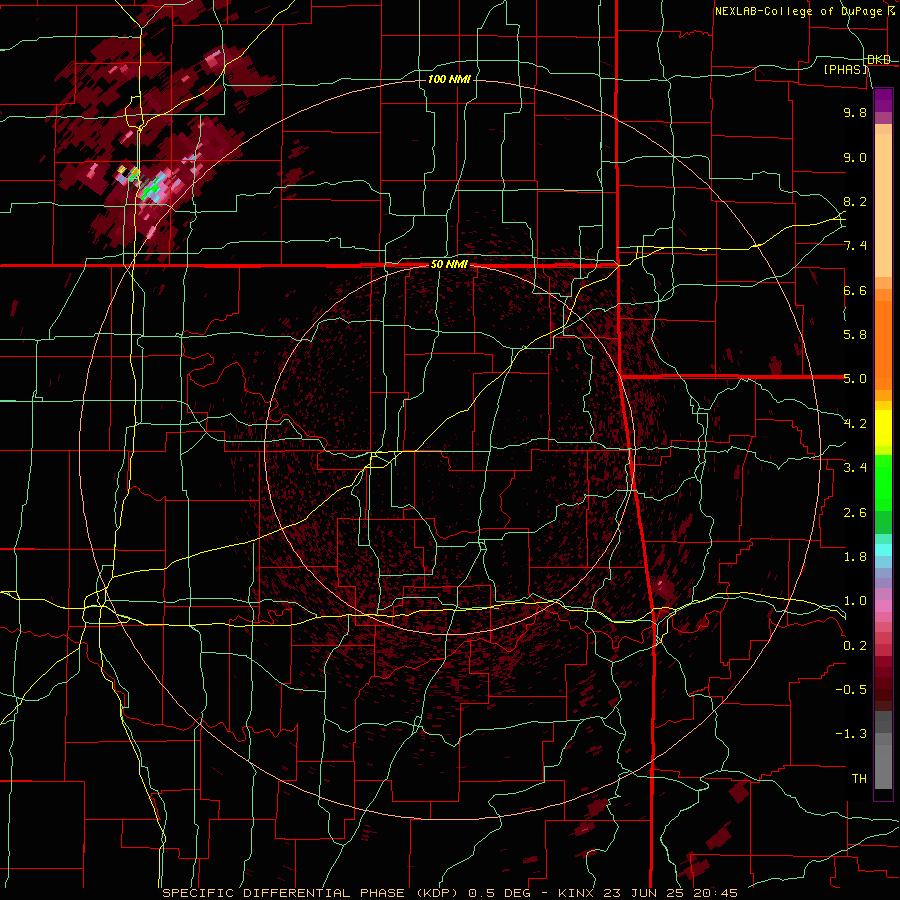This screenshot has width=900, height=900.
Task: Click the purple band atop the color bar
Action: click(883, 100)
